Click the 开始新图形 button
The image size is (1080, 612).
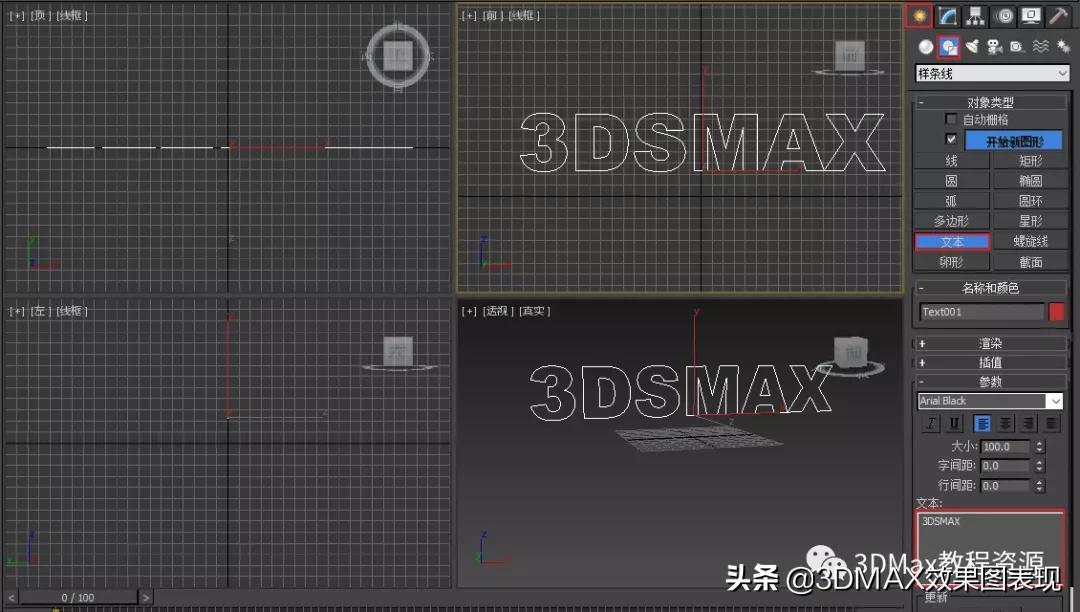(1014, 141)
